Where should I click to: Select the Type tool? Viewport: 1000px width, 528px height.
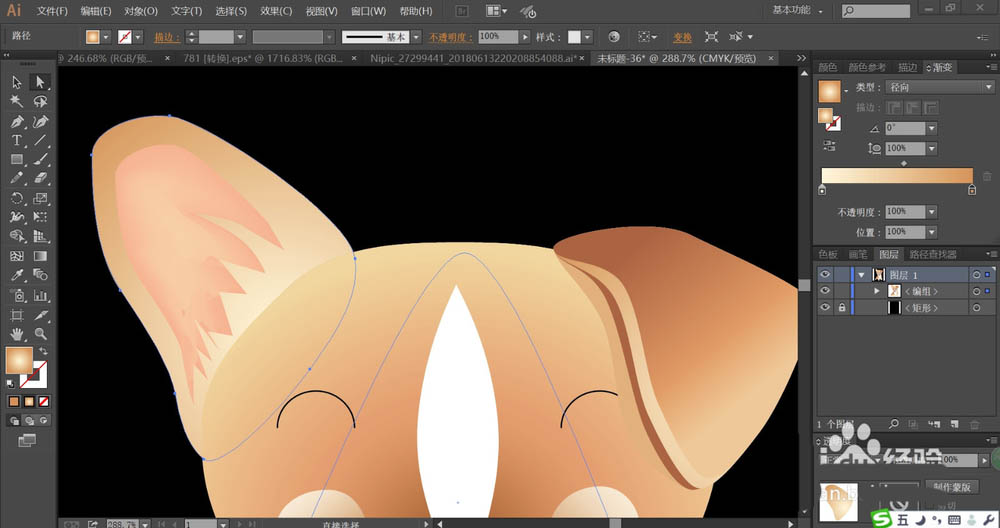17,141
